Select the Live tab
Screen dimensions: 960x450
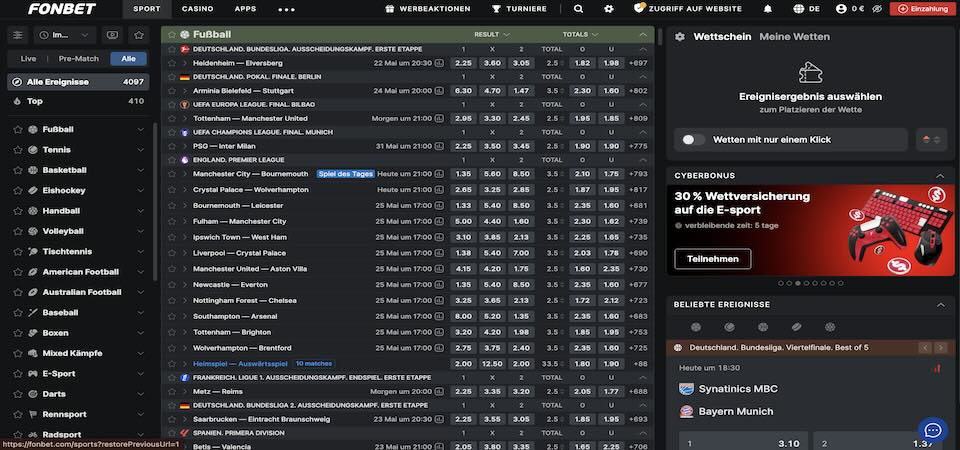28,59
